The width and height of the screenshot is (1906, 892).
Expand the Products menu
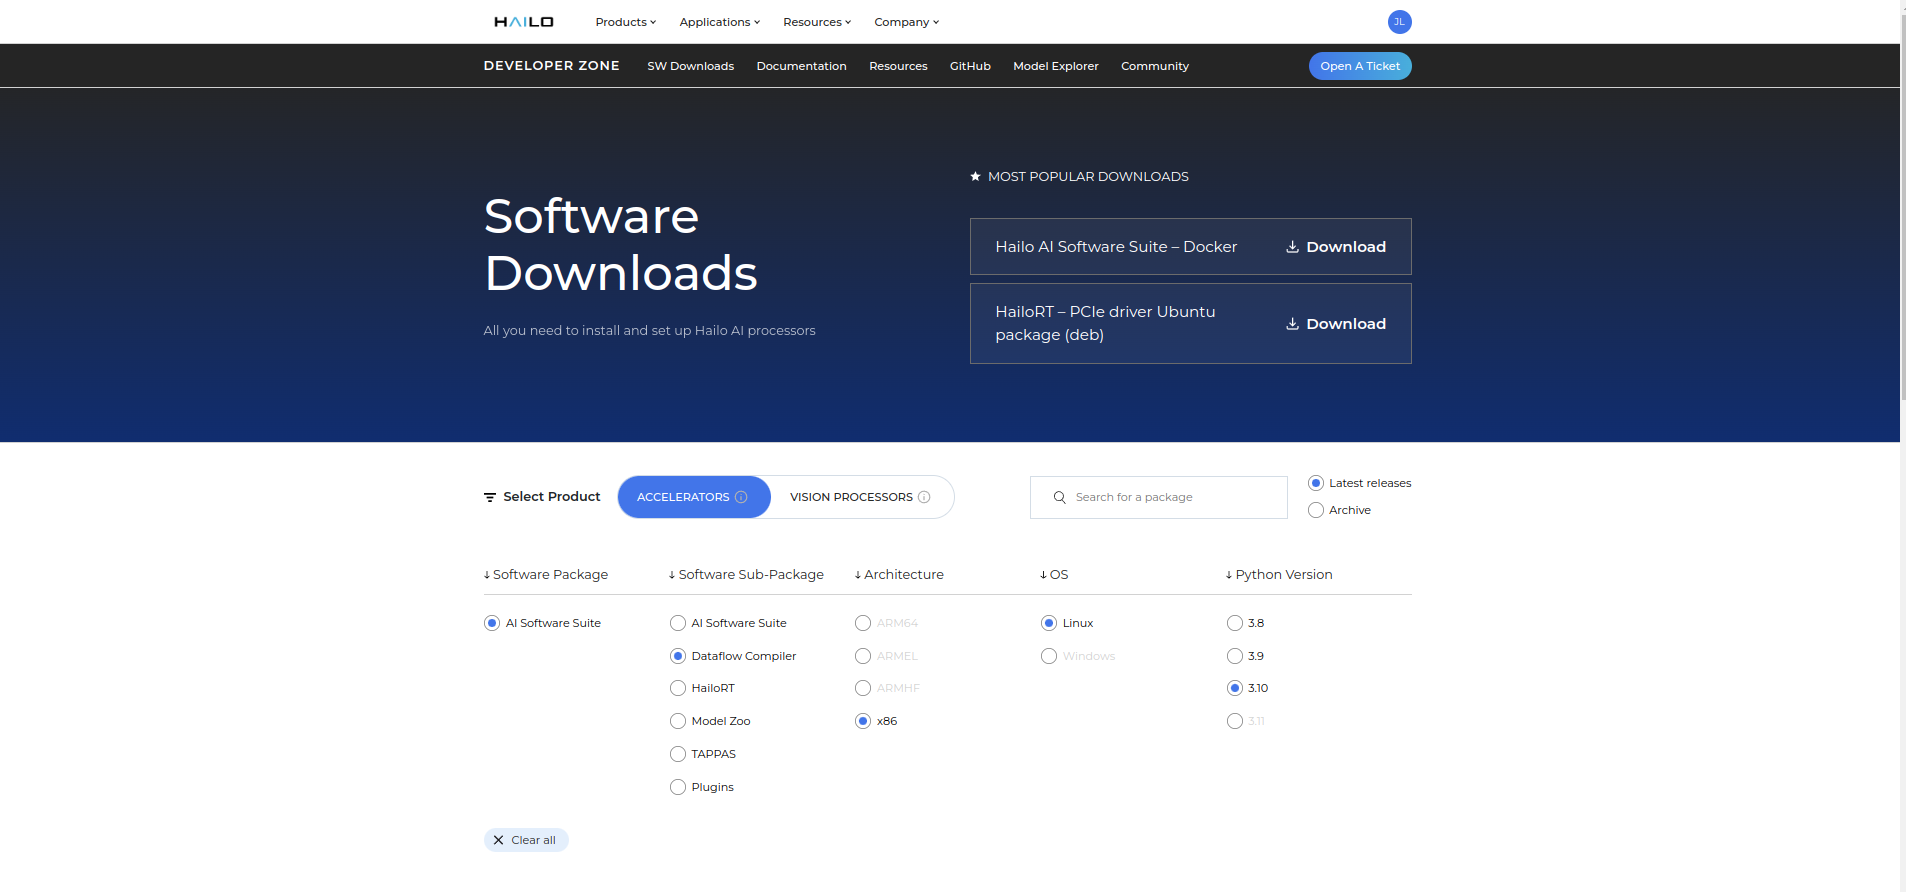click(626, 22)
